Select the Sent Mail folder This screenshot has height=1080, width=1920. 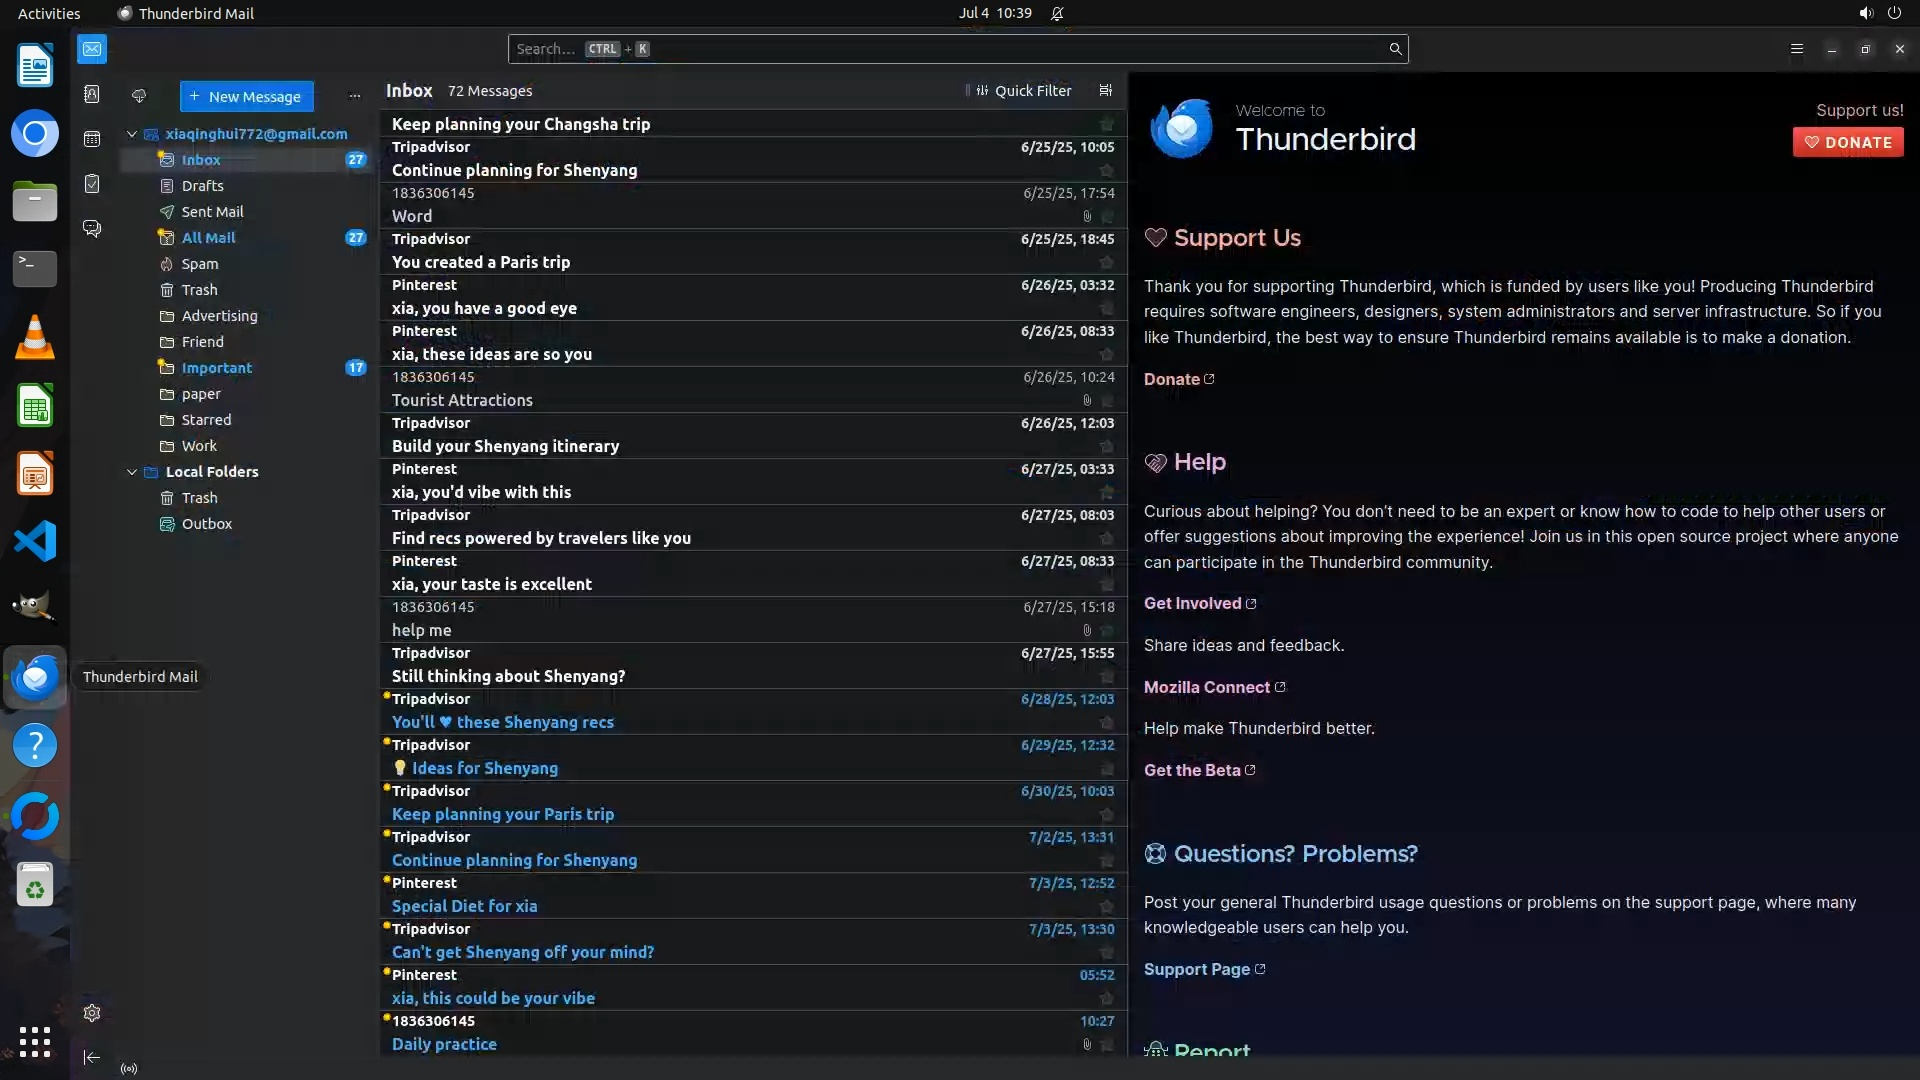pyautogui.click(x=212, y=212)
